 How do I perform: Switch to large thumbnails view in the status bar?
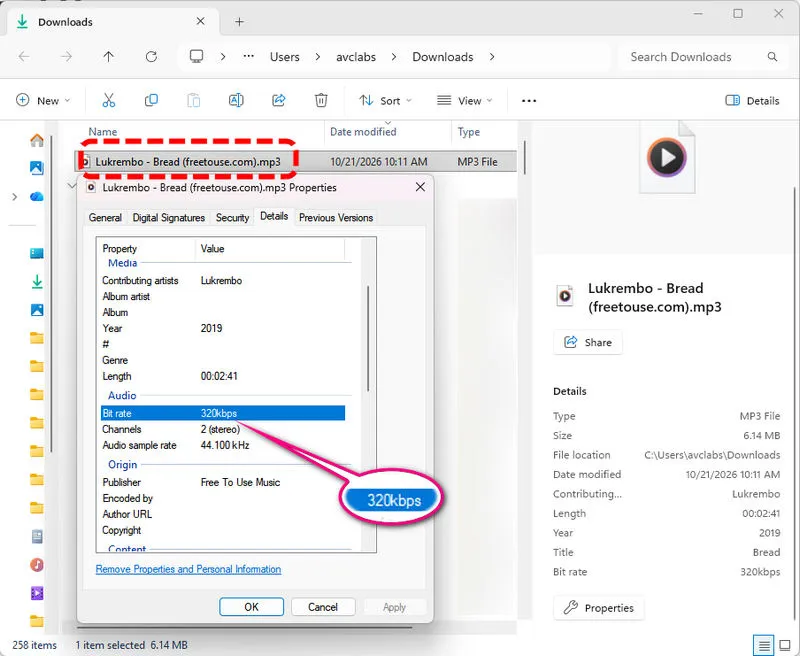point(785,645)
